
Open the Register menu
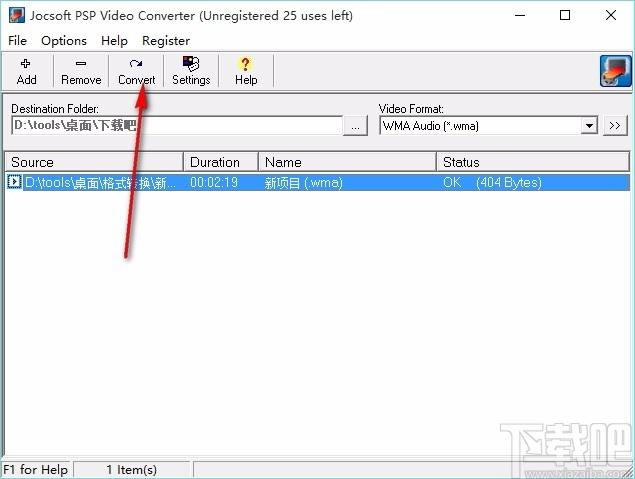coord(166,40)
